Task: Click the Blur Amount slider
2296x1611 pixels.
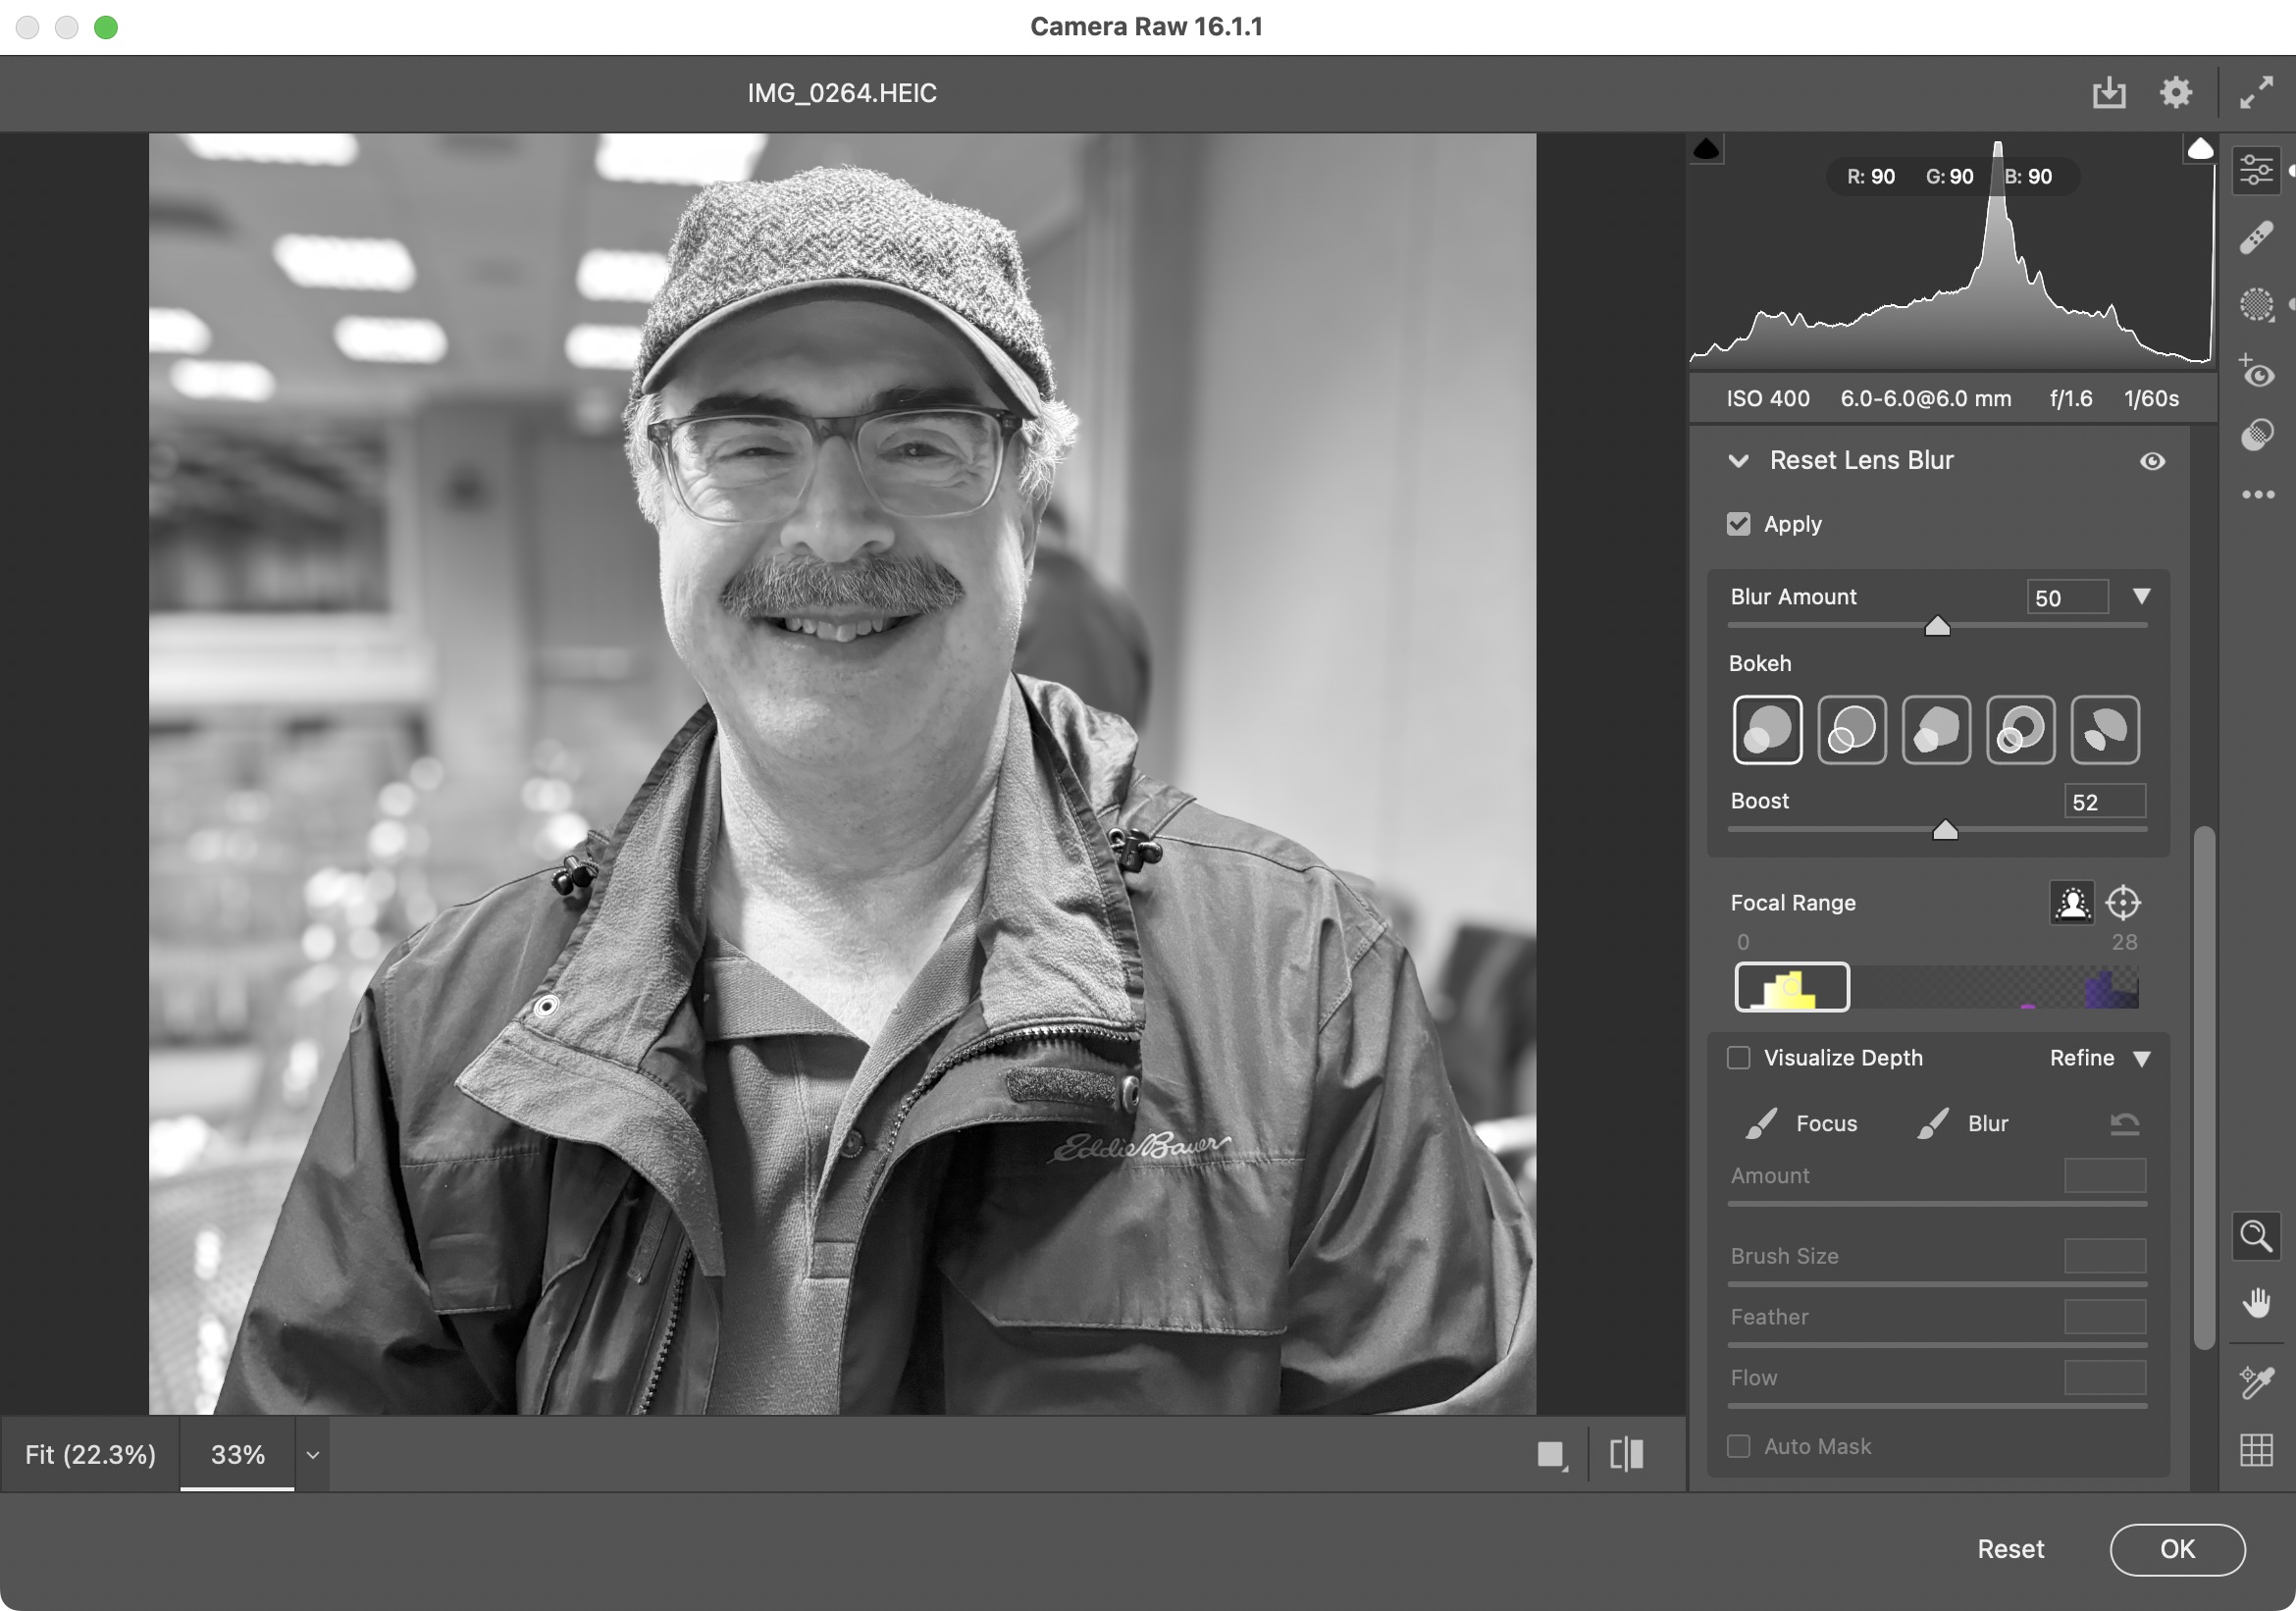Action: click(x=1937, y=626)
